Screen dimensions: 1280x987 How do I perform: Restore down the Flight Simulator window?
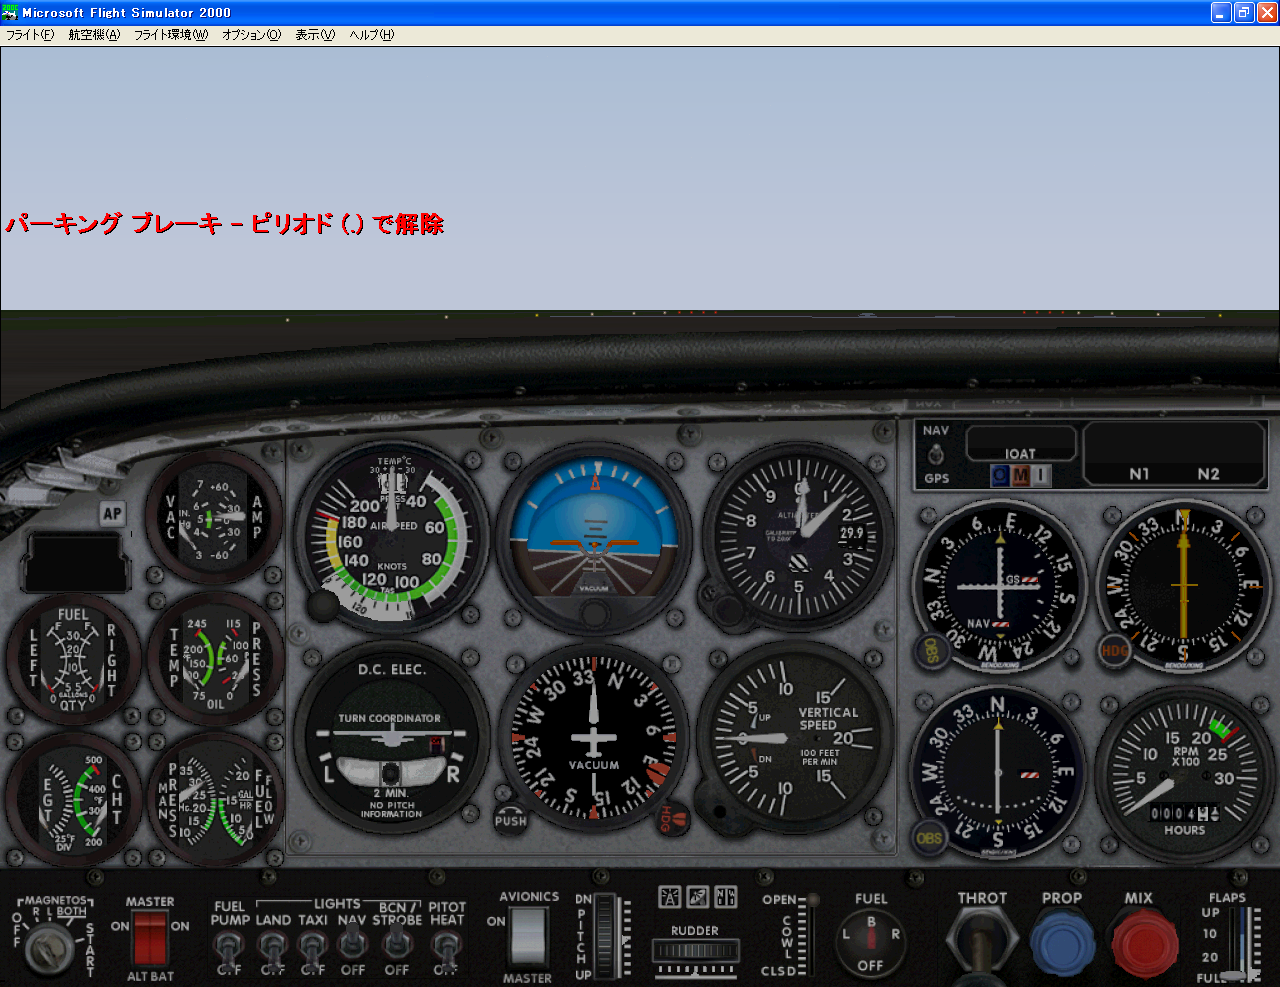click(x=1244, y=12)
